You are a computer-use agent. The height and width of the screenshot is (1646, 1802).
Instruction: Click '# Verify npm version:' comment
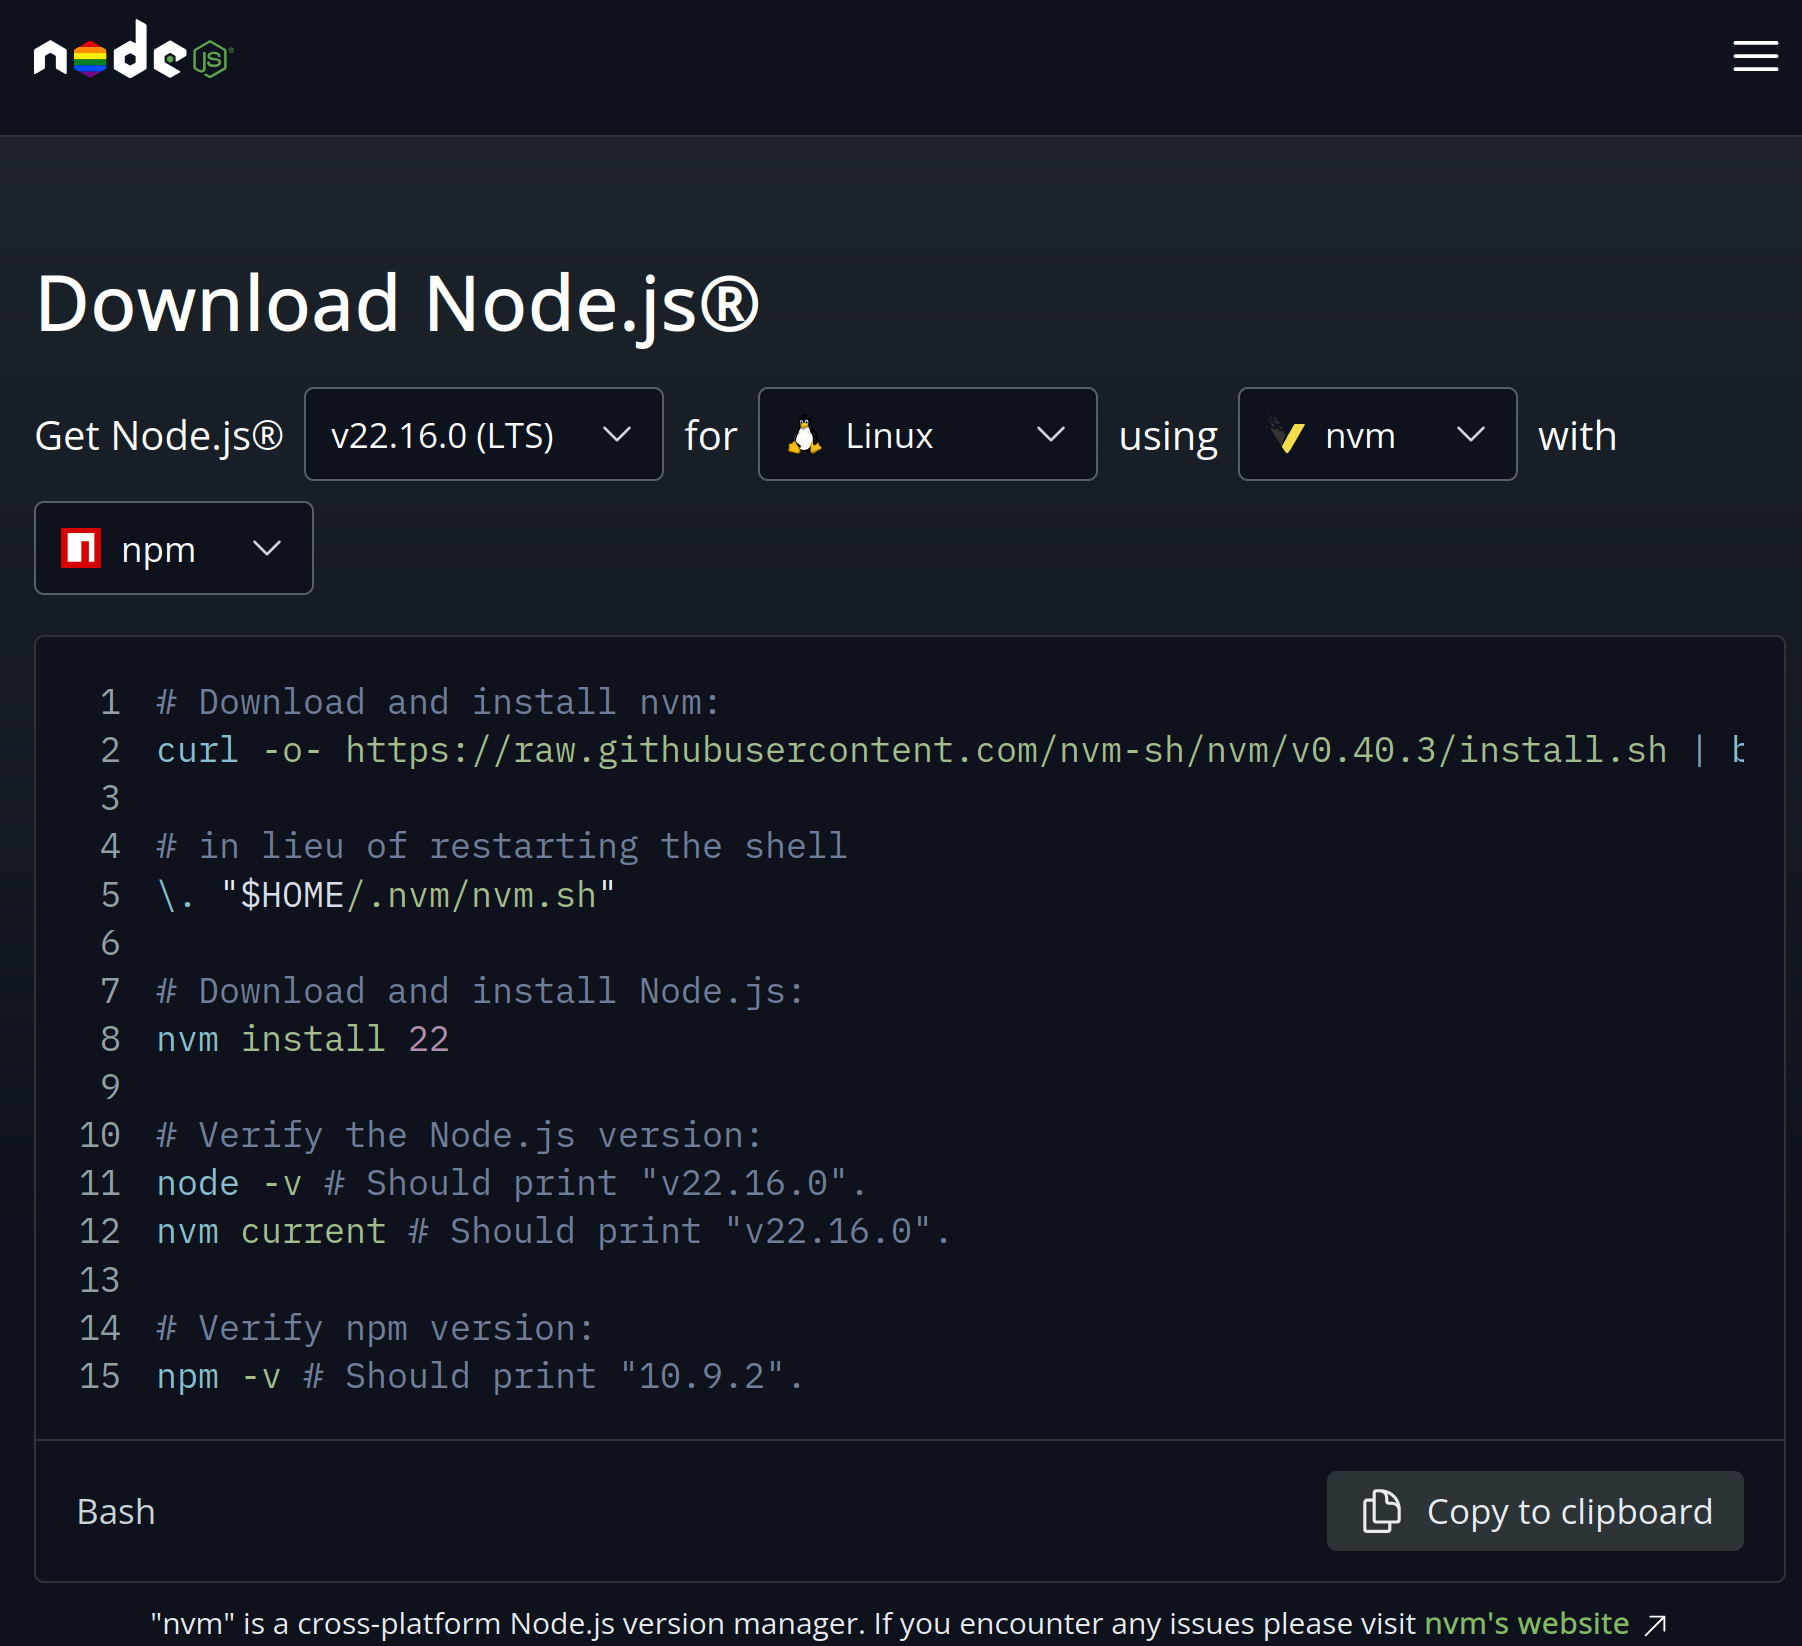click(375, 1328)
